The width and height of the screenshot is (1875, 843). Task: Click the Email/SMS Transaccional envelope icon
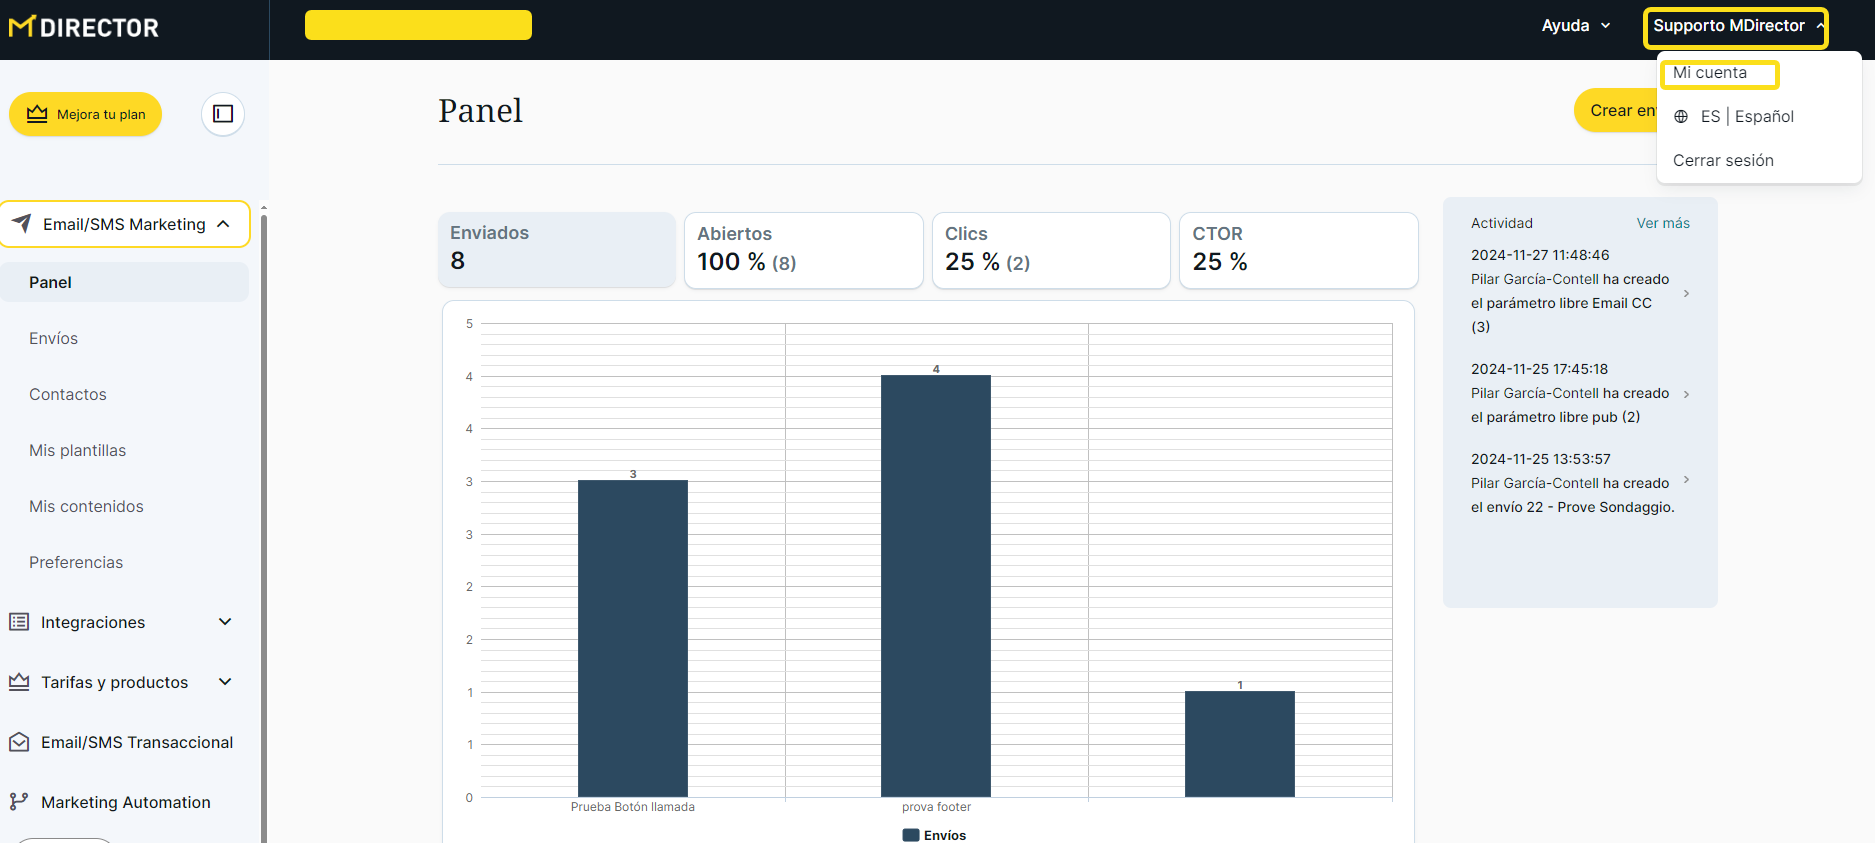(x=19, y=742)
